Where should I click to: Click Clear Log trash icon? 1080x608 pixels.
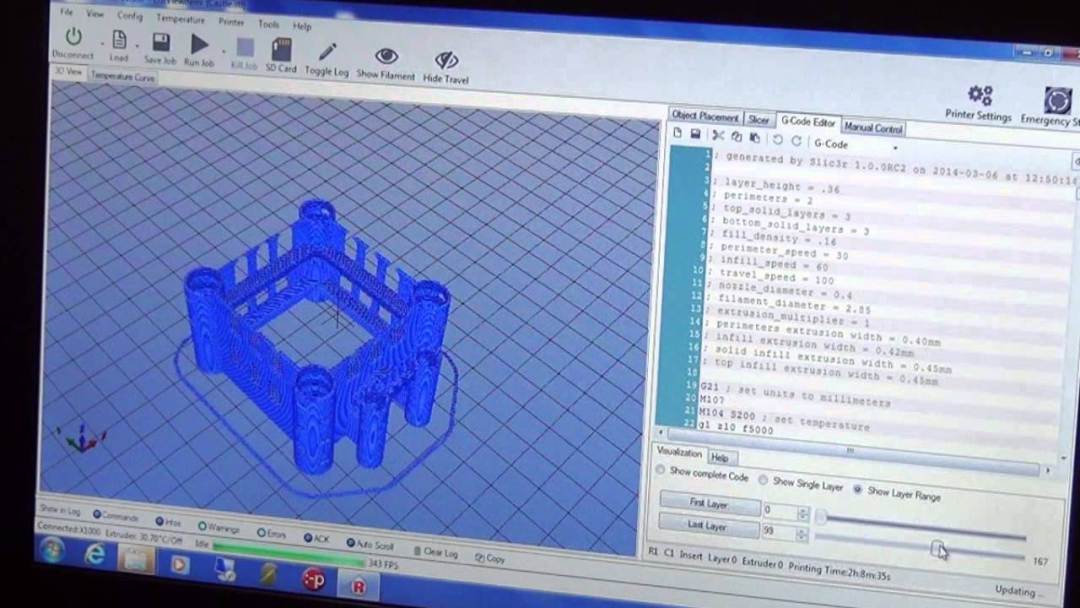point(417,551)
